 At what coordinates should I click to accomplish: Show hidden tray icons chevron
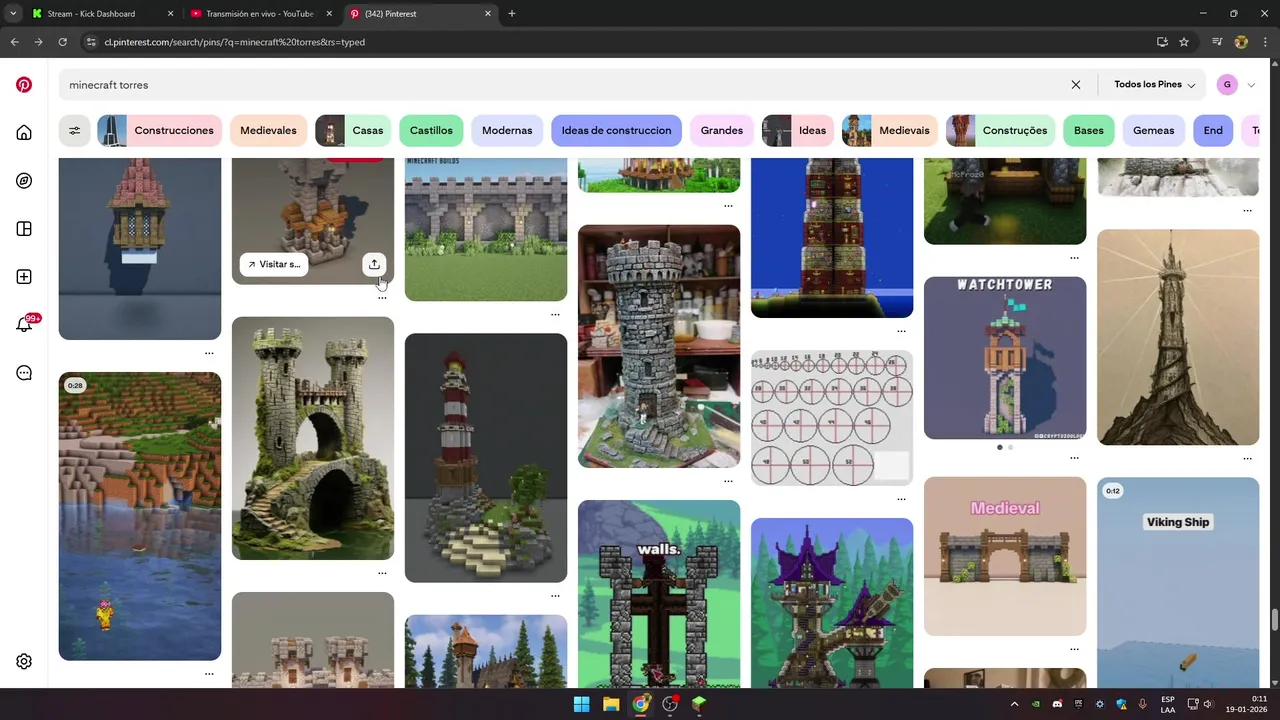[1014, 704]
